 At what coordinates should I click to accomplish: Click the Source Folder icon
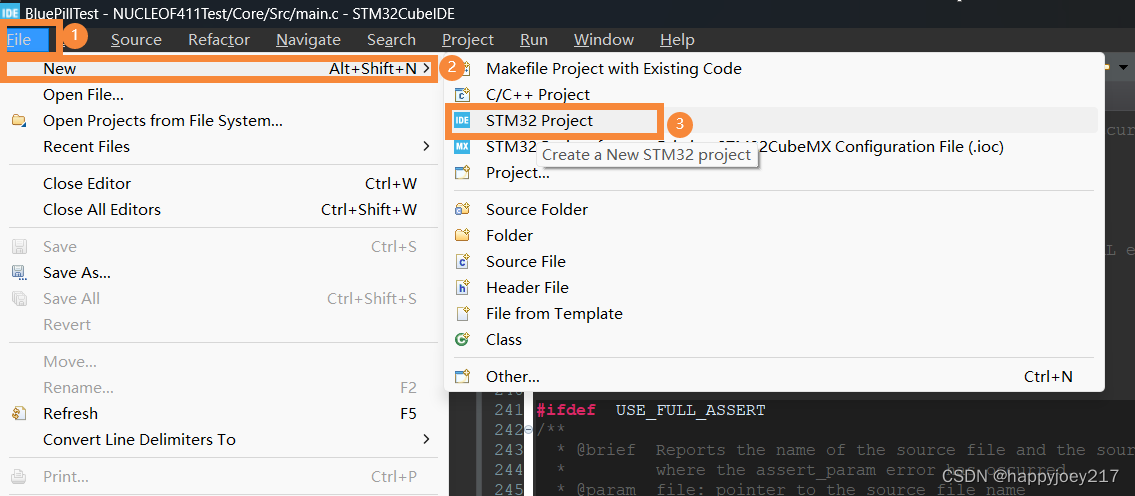463,210
